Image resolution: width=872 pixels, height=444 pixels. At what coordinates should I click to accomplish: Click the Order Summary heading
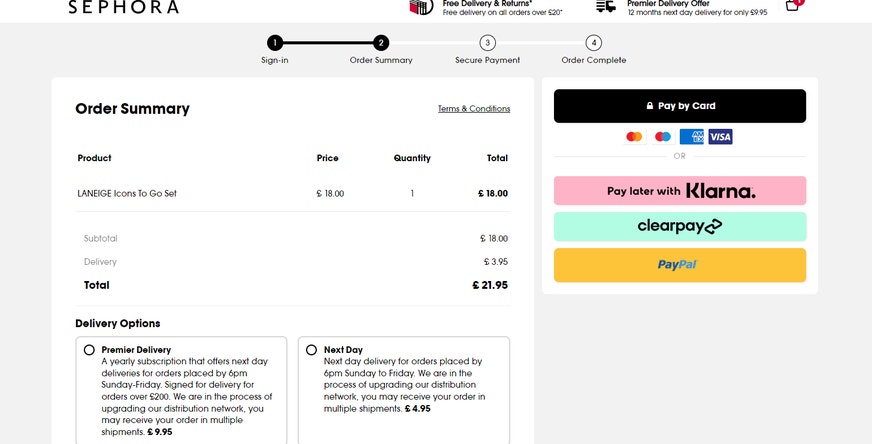[x=132, y=108]
